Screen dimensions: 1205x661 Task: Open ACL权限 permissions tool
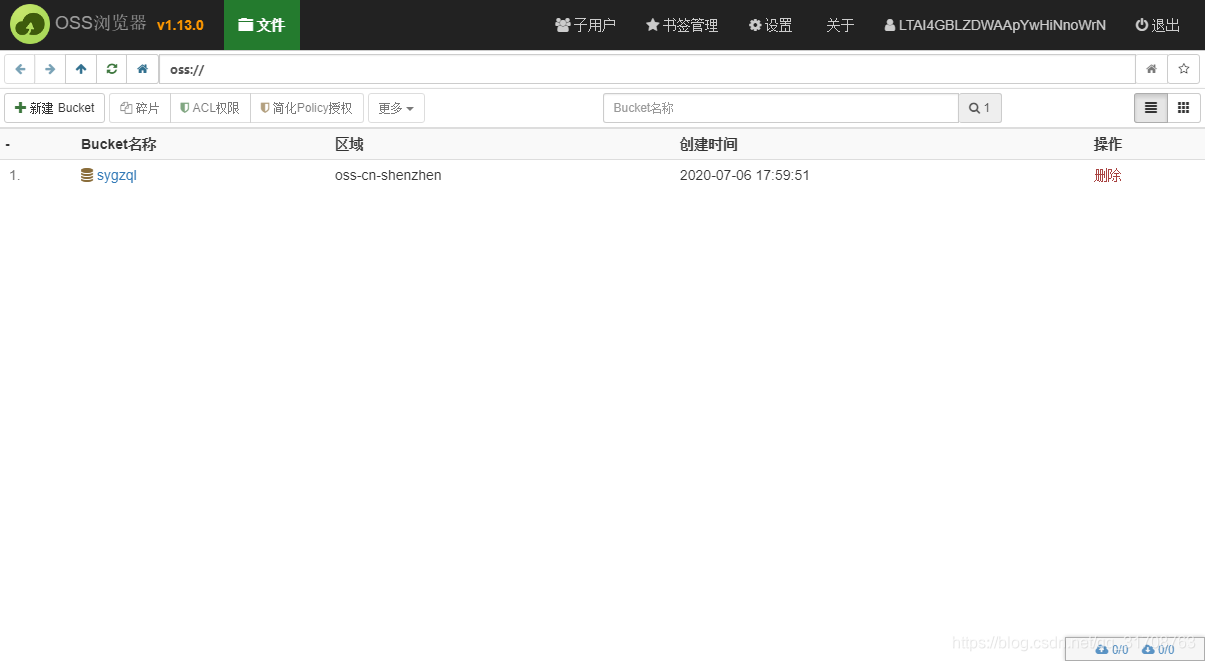[209, 107]
